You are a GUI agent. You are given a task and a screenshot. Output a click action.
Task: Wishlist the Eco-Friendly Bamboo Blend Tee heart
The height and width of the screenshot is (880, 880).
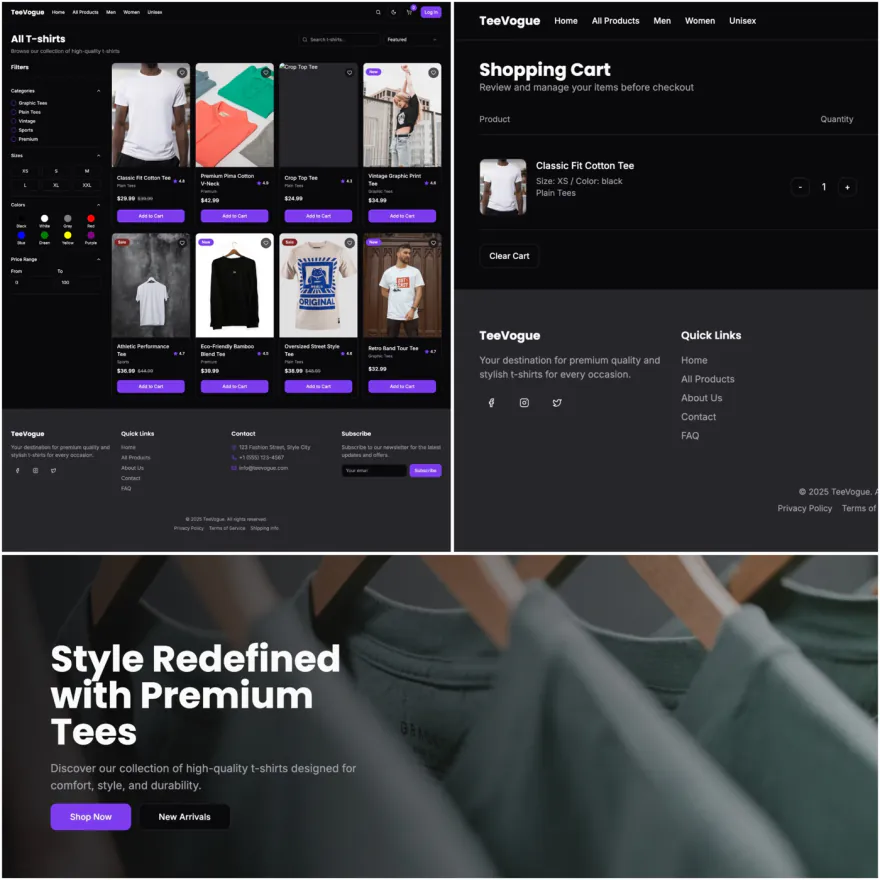(x=266, y=243)
